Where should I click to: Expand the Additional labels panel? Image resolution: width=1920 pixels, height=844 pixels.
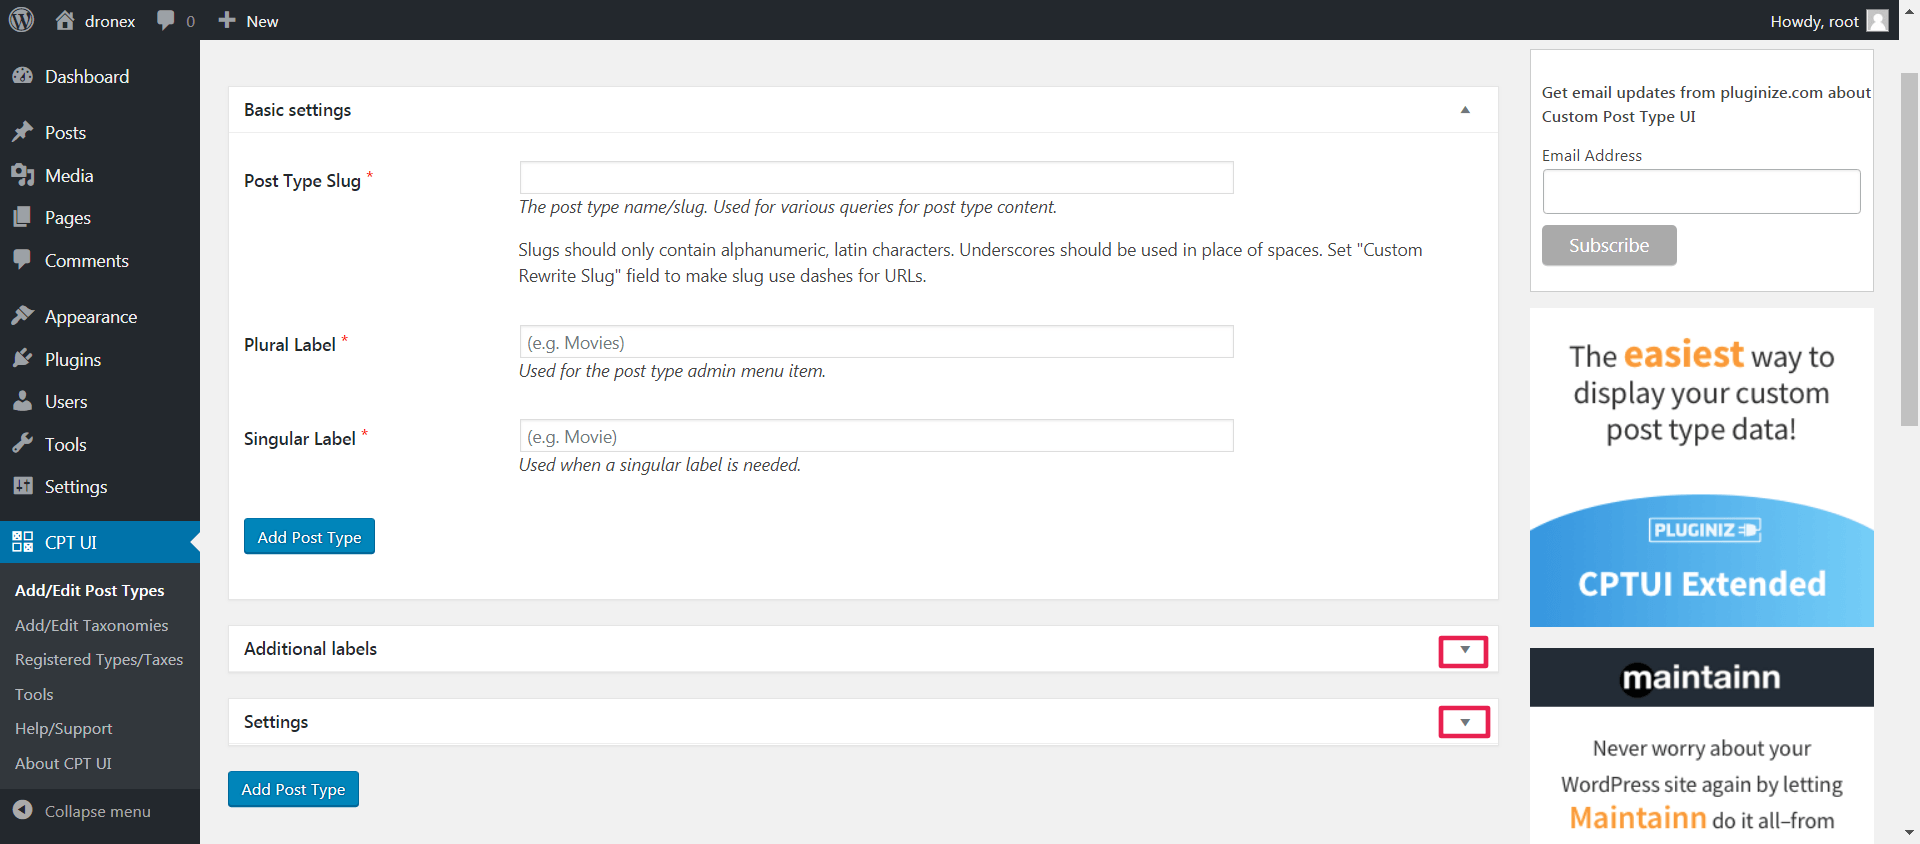pyautogui.click(x=1465, y=650)
